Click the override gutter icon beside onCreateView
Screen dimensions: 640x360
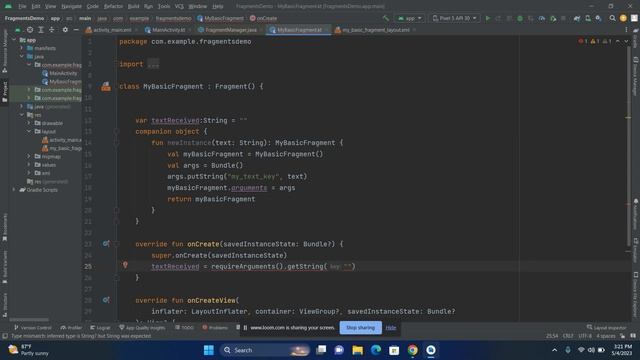pos(106,300)
